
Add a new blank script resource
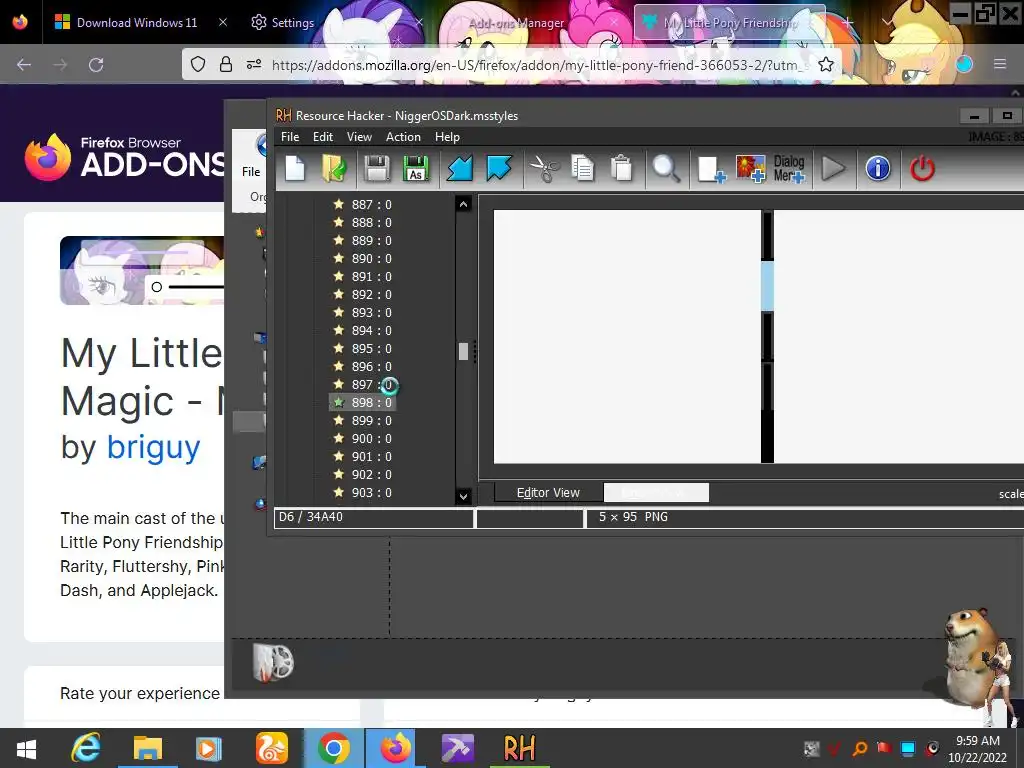711,168
